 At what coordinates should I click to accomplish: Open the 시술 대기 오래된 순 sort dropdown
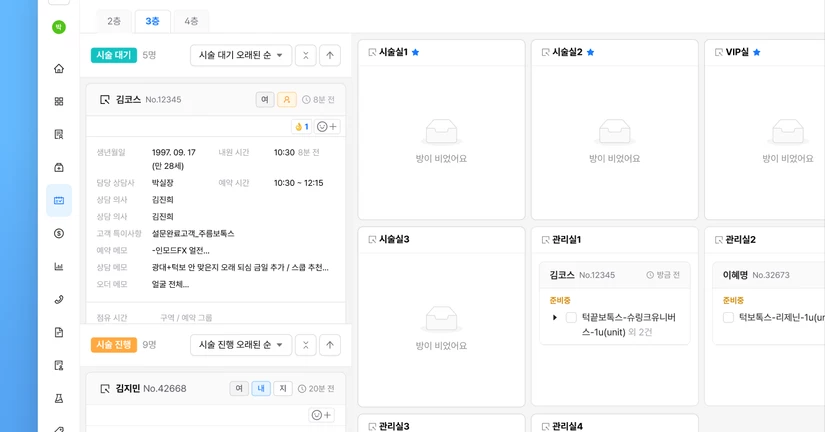pyautogui.click(x=240, y=56)
